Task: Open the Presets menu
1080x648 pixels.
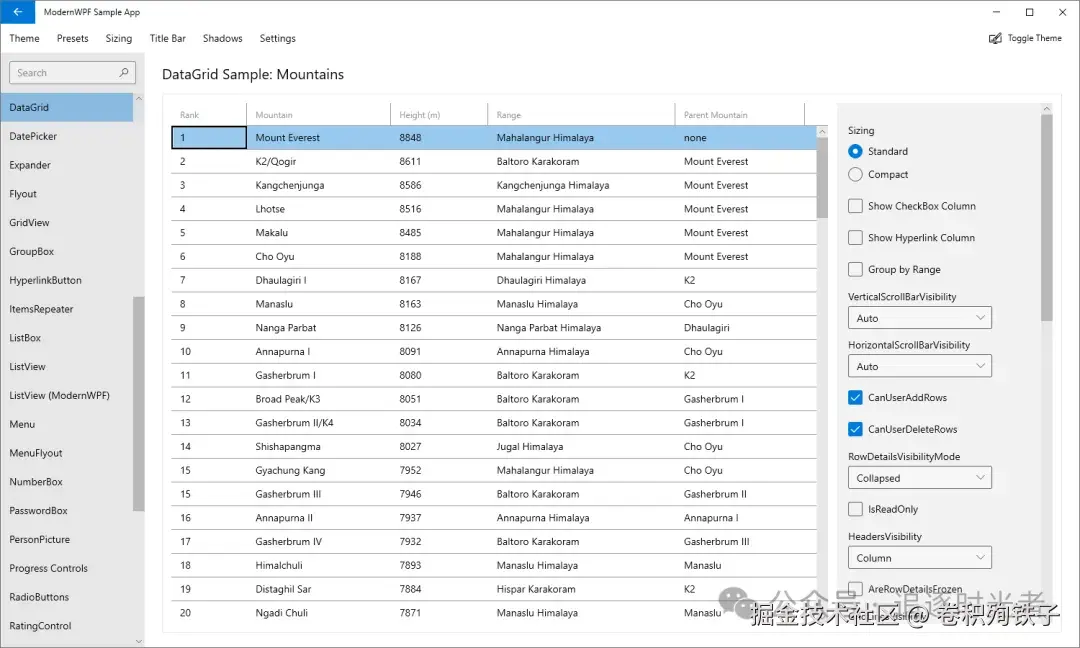Action: 72,39
